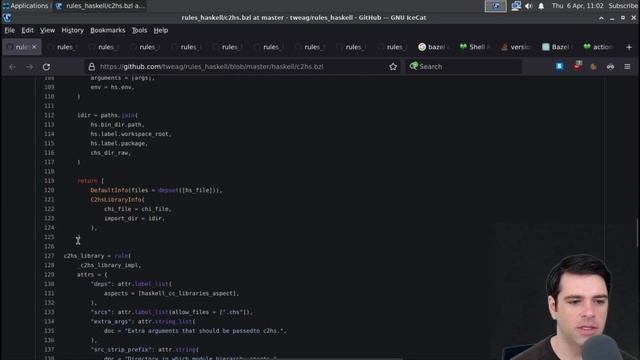The width and height of the screenshot is (640, 360).
Task: Click line number 119
Action: (x=49, y=181)
